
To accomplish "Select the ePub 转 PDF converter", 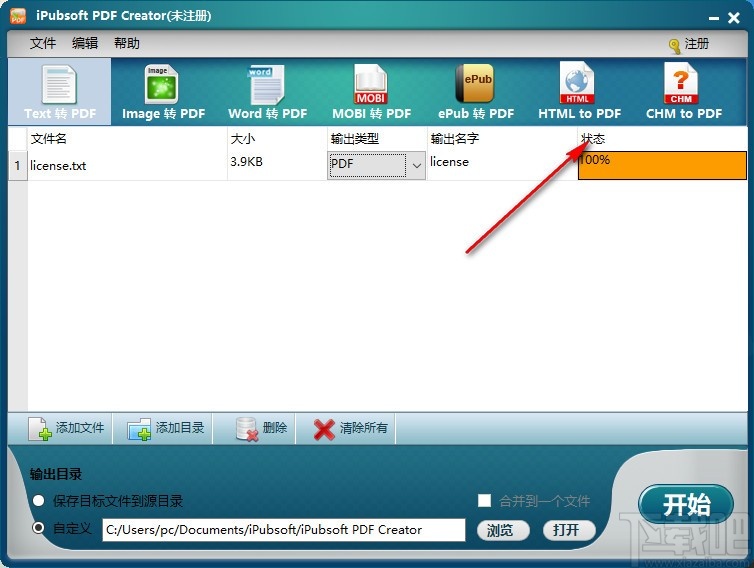I will click(476, 92).
